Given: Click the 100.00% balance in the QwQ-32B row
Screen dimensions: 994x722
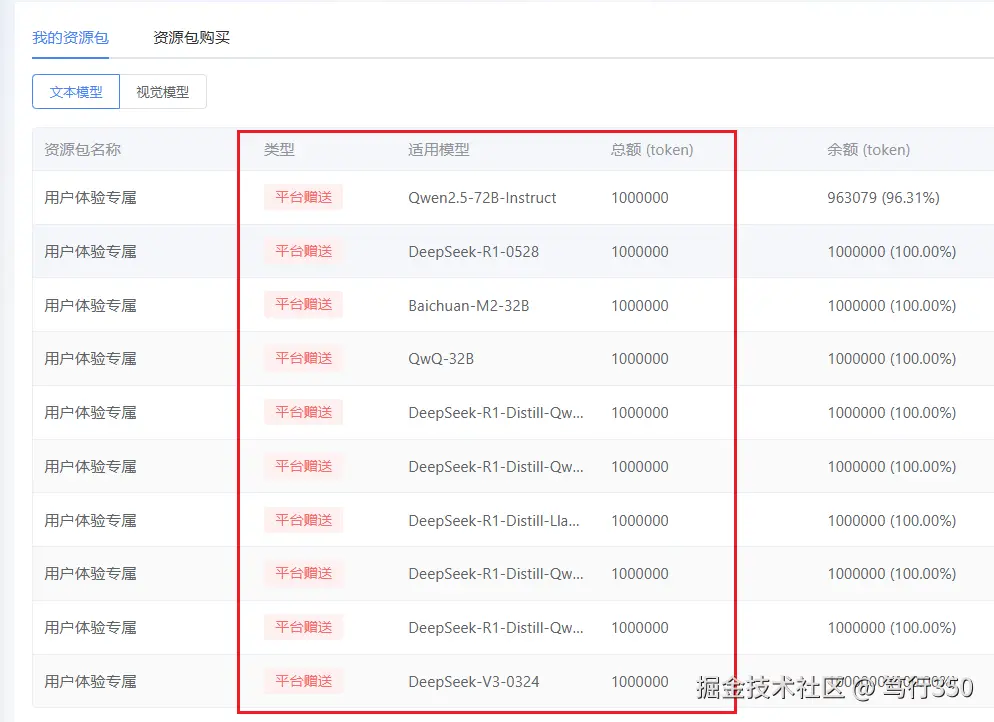Looking at the screenshot, I should (x=892, y=359).
